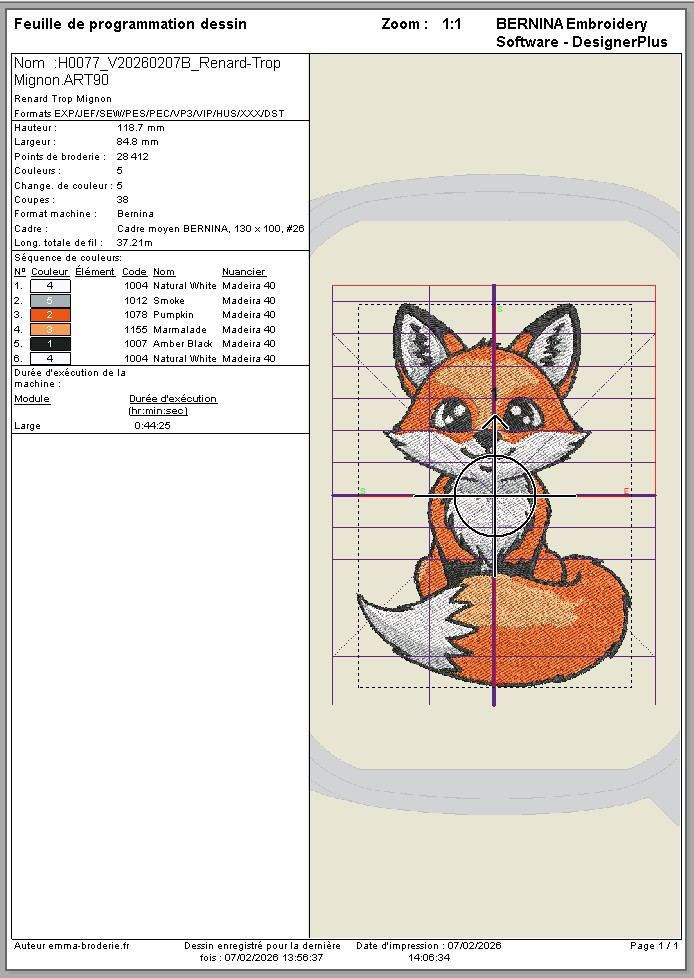Click the 'Couleur' column header

(50, 272)
